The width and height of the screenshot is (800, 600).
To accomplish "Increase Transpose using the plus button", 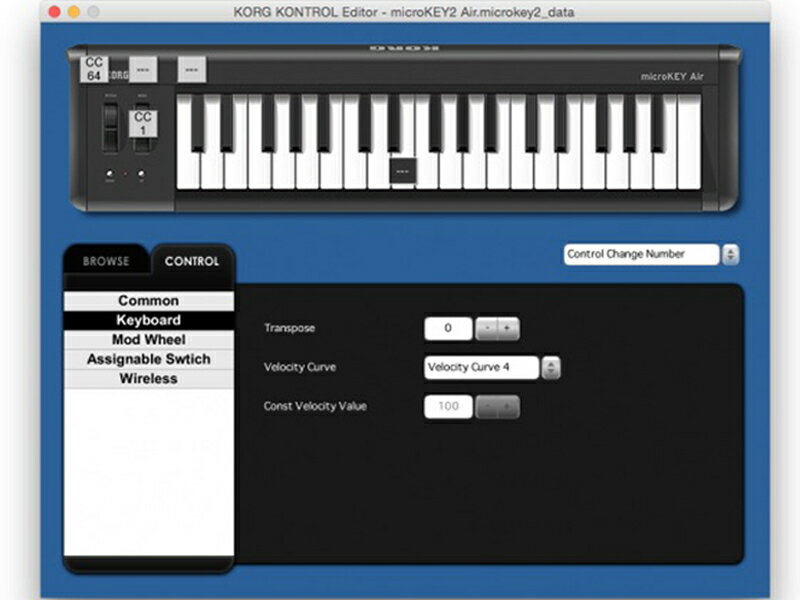I will coord(506,327).
